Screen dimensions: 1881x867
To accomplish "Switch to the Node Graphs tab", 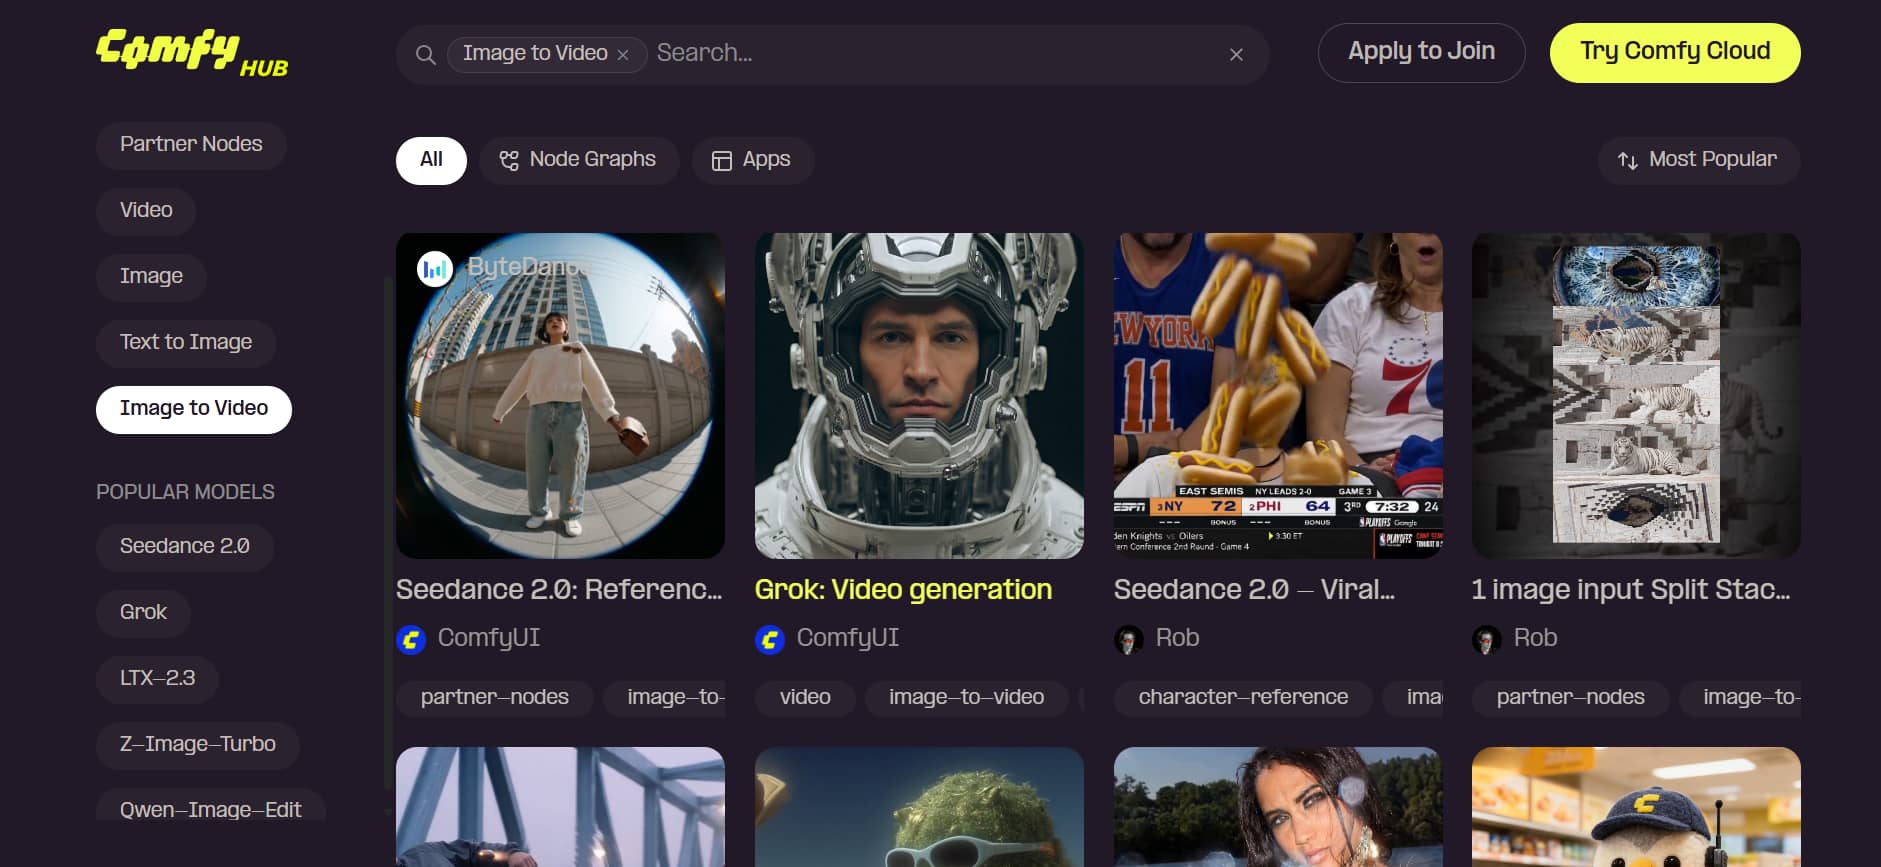I will click(579, 160).
